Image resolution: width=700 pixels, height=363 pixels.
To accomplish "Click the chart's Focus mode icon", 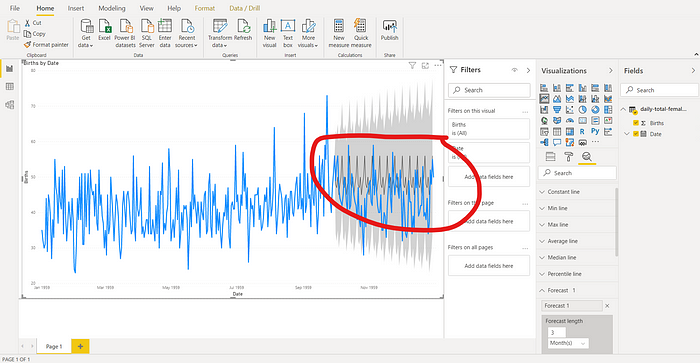I will [x=425, y=66].
